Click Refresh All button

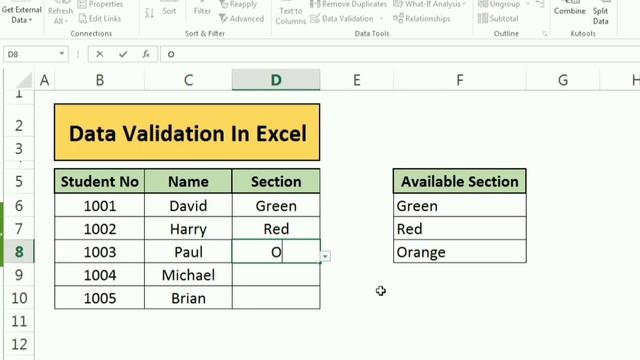60,15
